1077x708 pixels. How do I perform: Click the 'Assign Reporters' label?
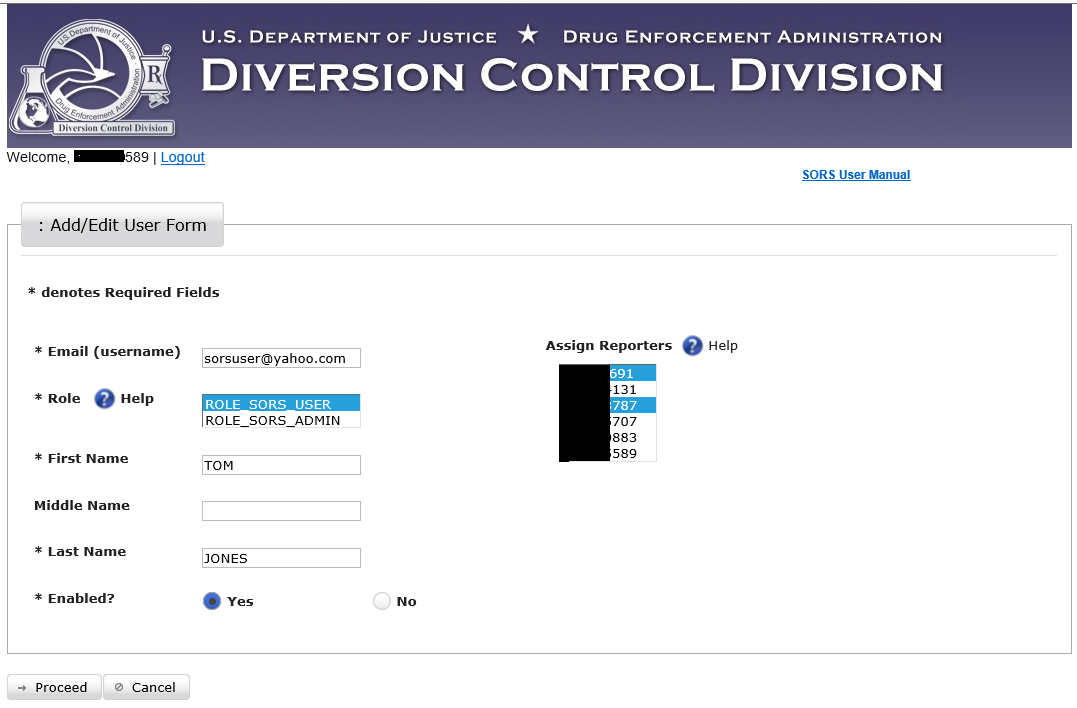pos(609,345)
